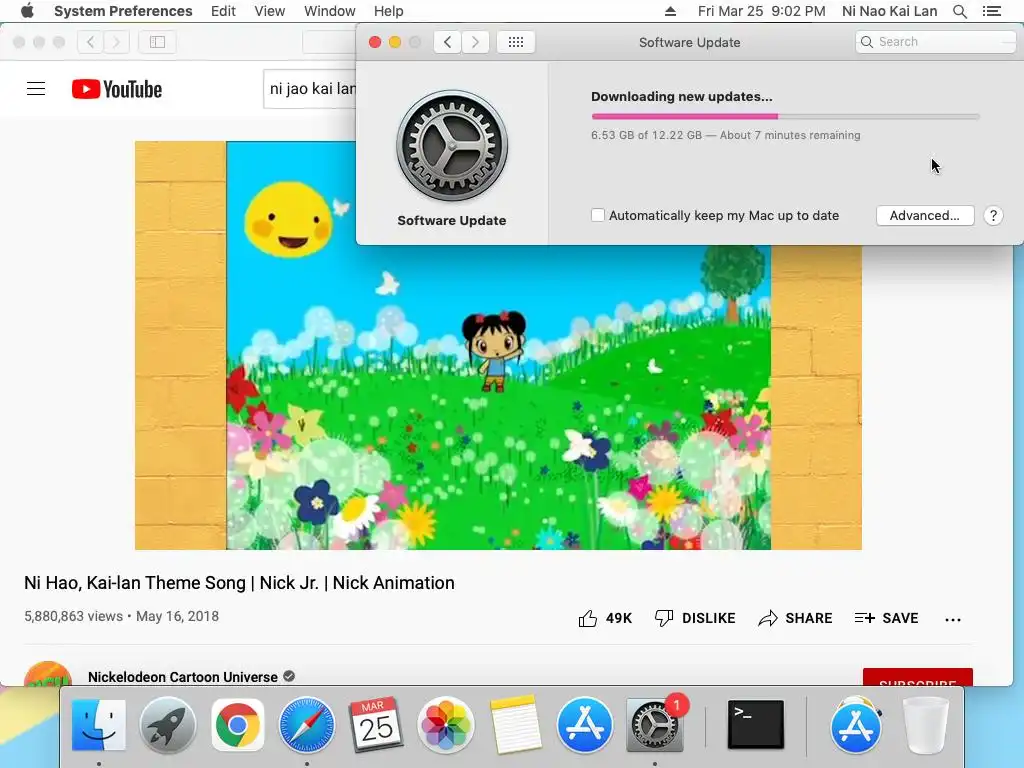
Task: Open System Preferences from the Dock
Action: [x=654, y=726]
